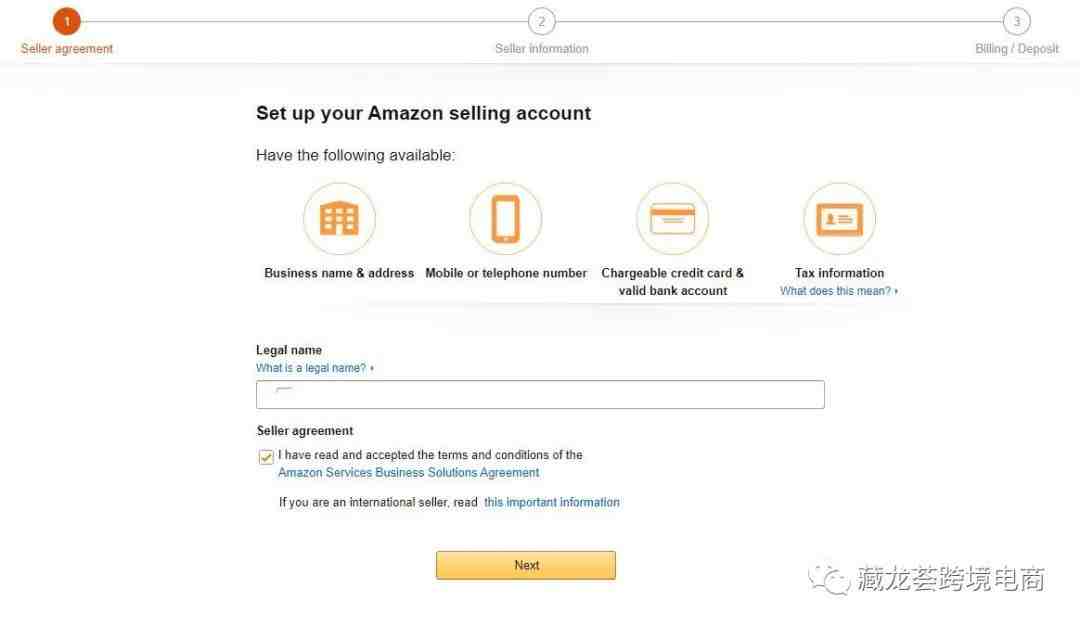Toggle the seller agreement acceptance checkbox
Viewport: 1080px width, 626px height.
click(x=266, y=457)
